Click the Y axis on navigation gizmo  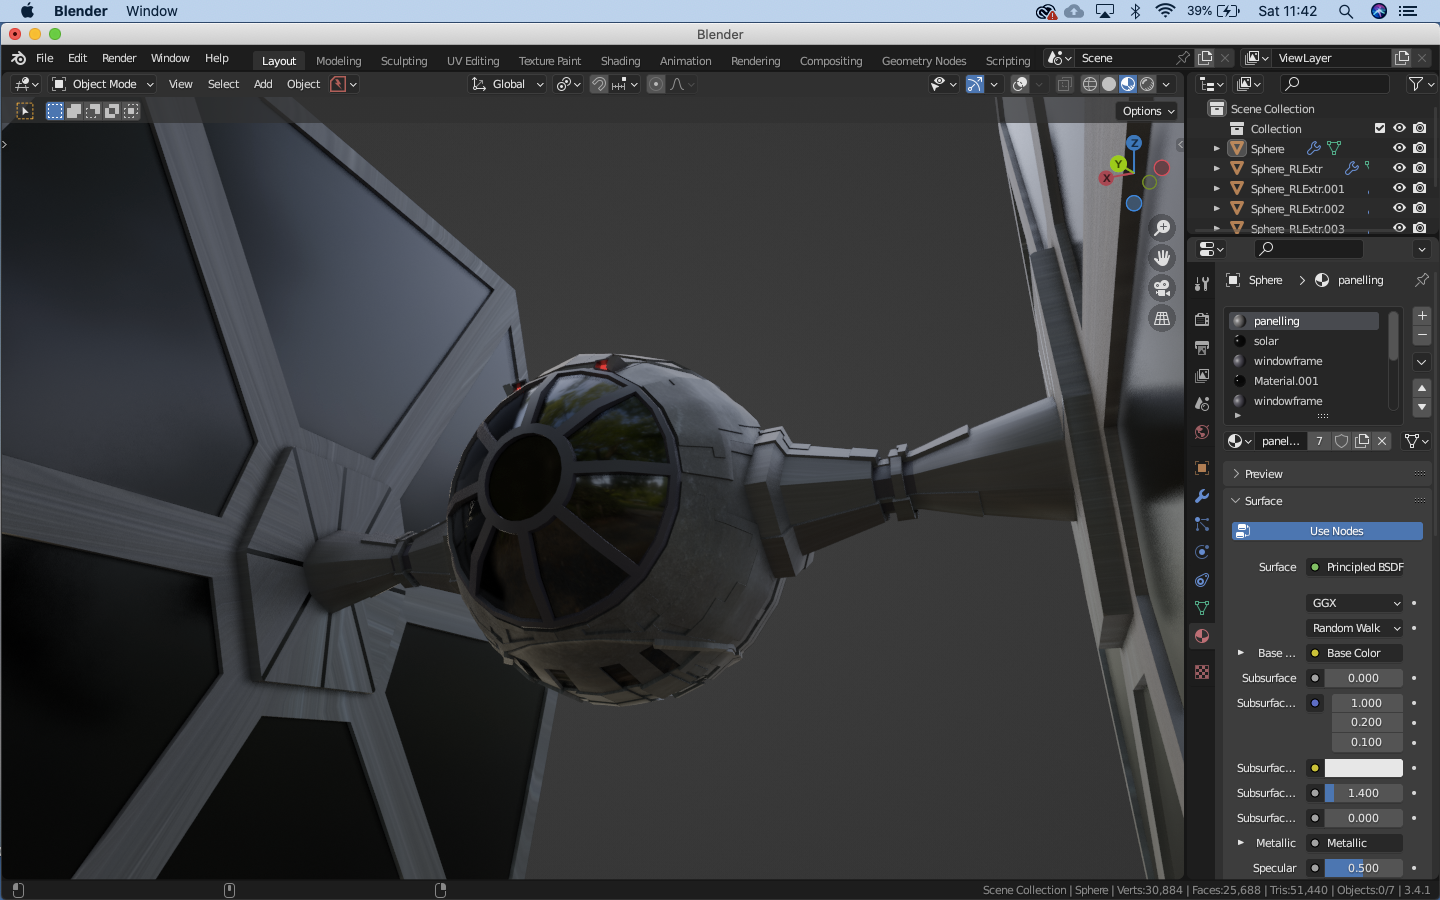(1118, 163)
